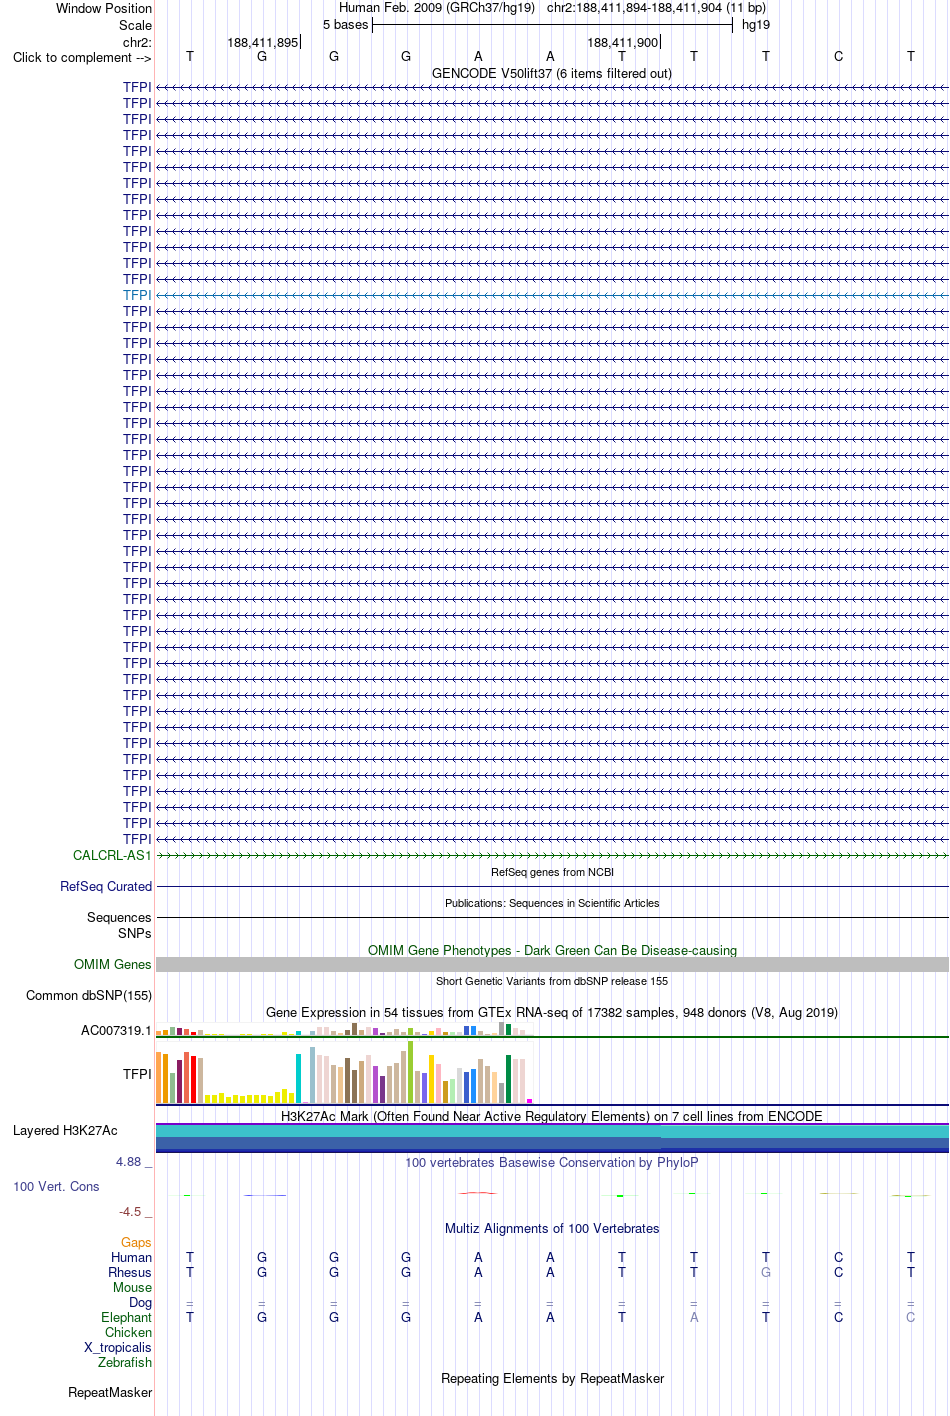Viewport: 950px width, 1416px height.
Task: Click the RefSeq Curated track label
Action: (106, 886)
